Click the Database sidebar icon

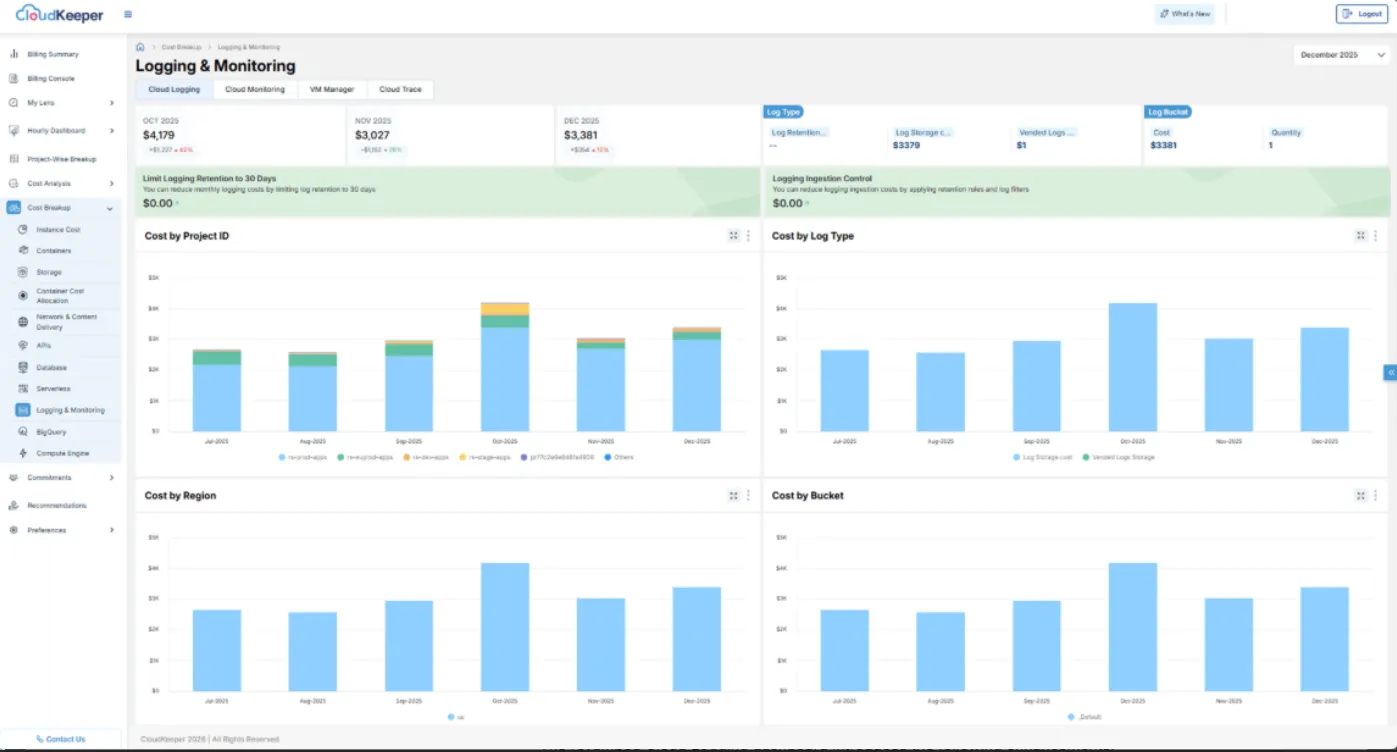click(x=23, y=367)
